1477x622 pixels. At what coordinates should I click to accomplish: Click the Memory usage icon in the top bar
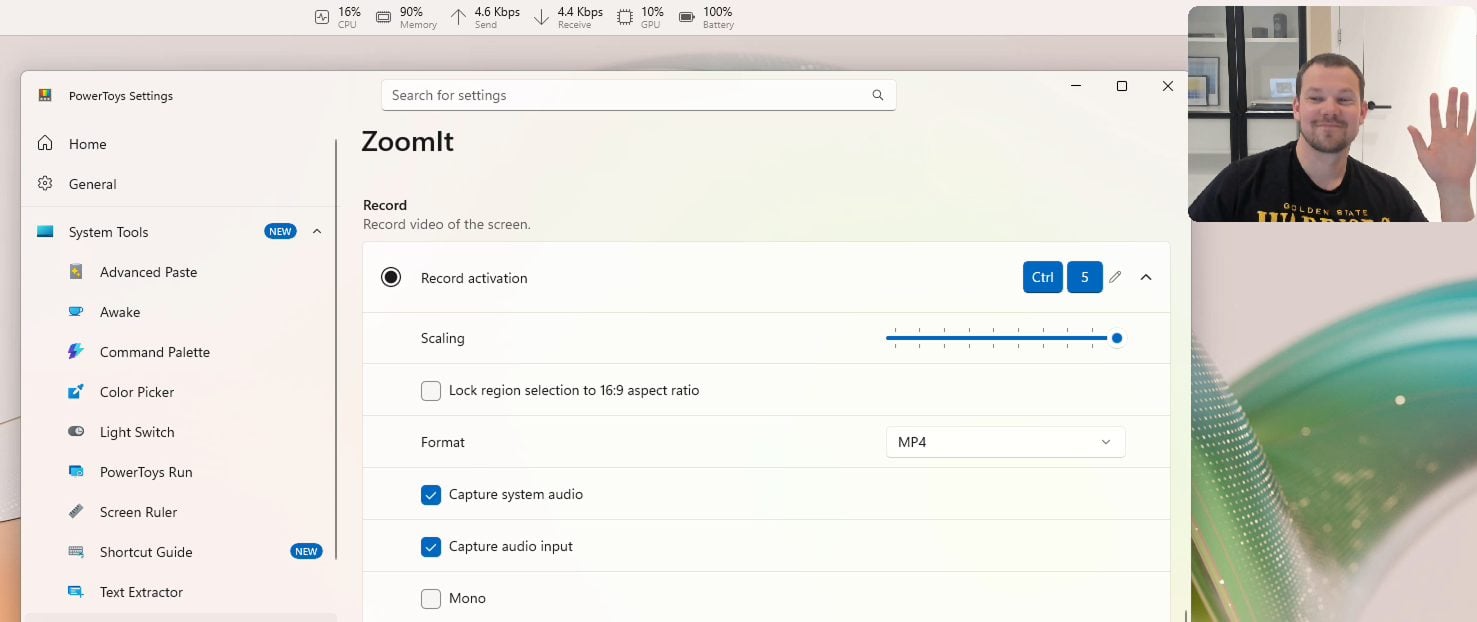pos(384,17)
